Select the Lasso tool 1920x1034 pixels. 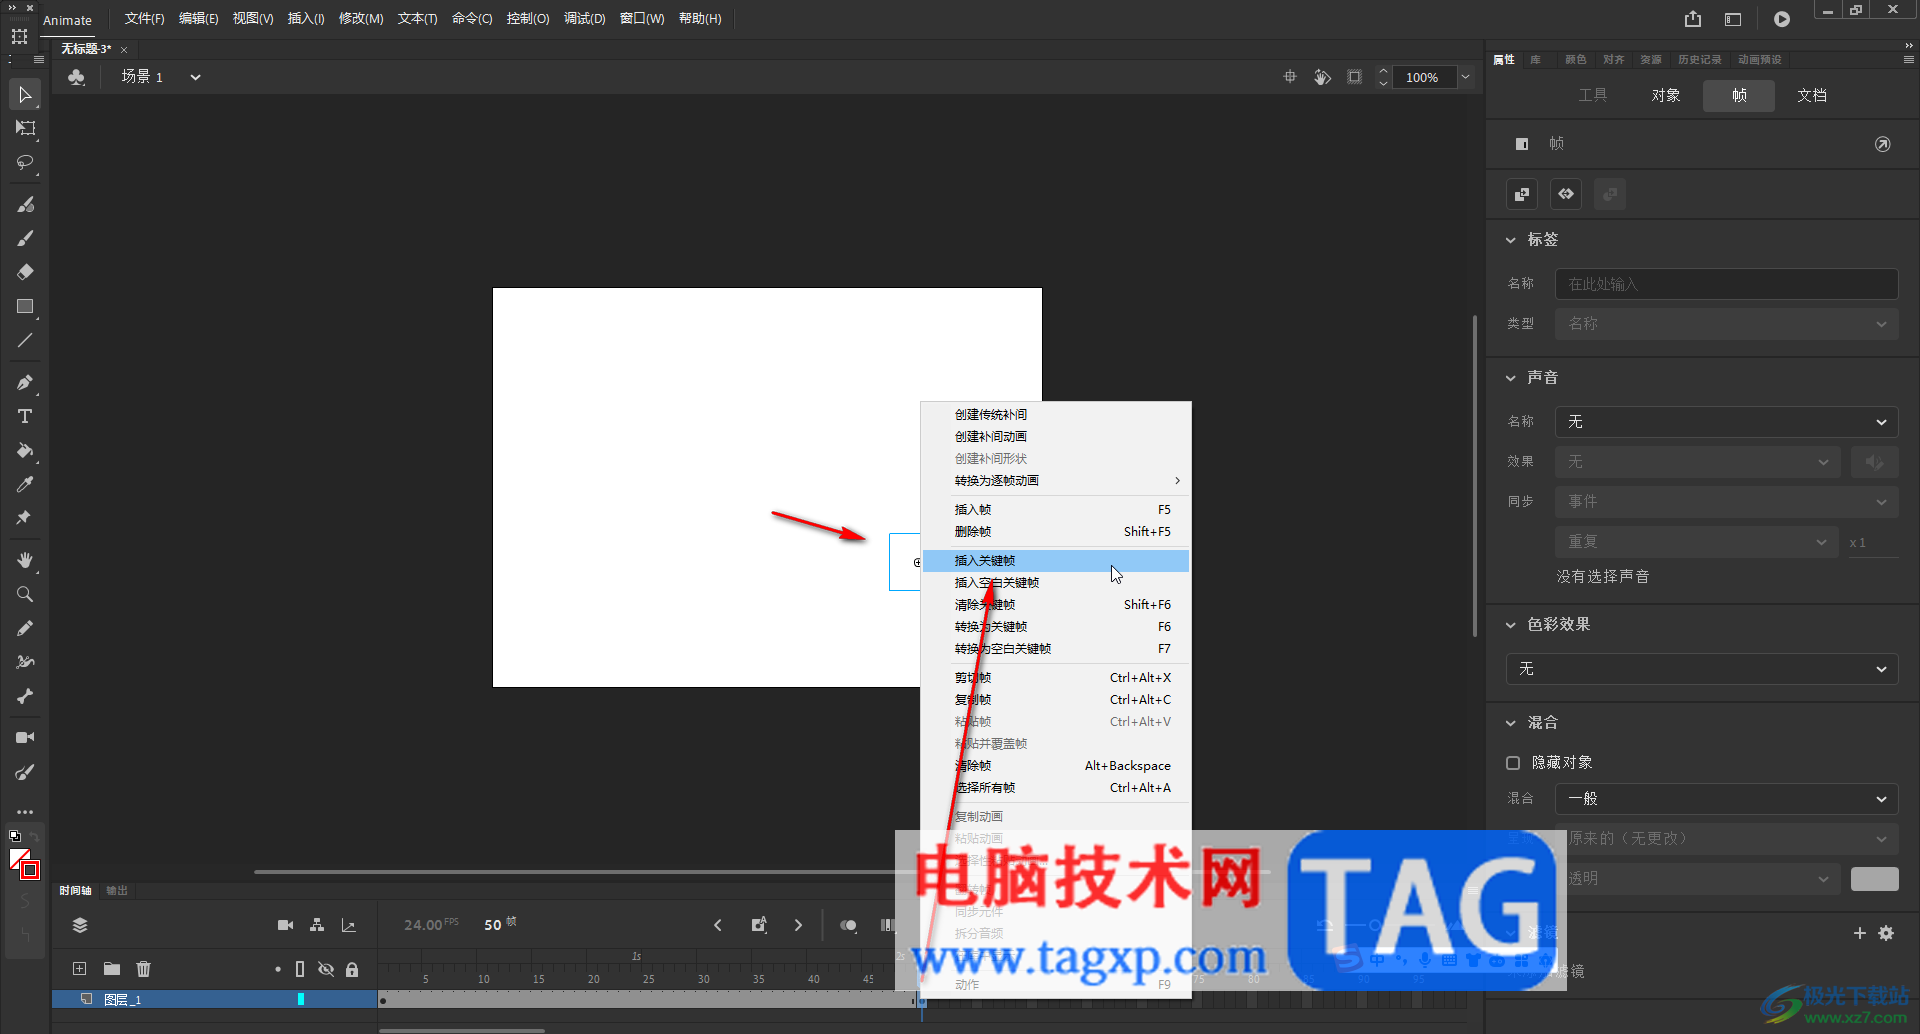[x=25, y=162]
